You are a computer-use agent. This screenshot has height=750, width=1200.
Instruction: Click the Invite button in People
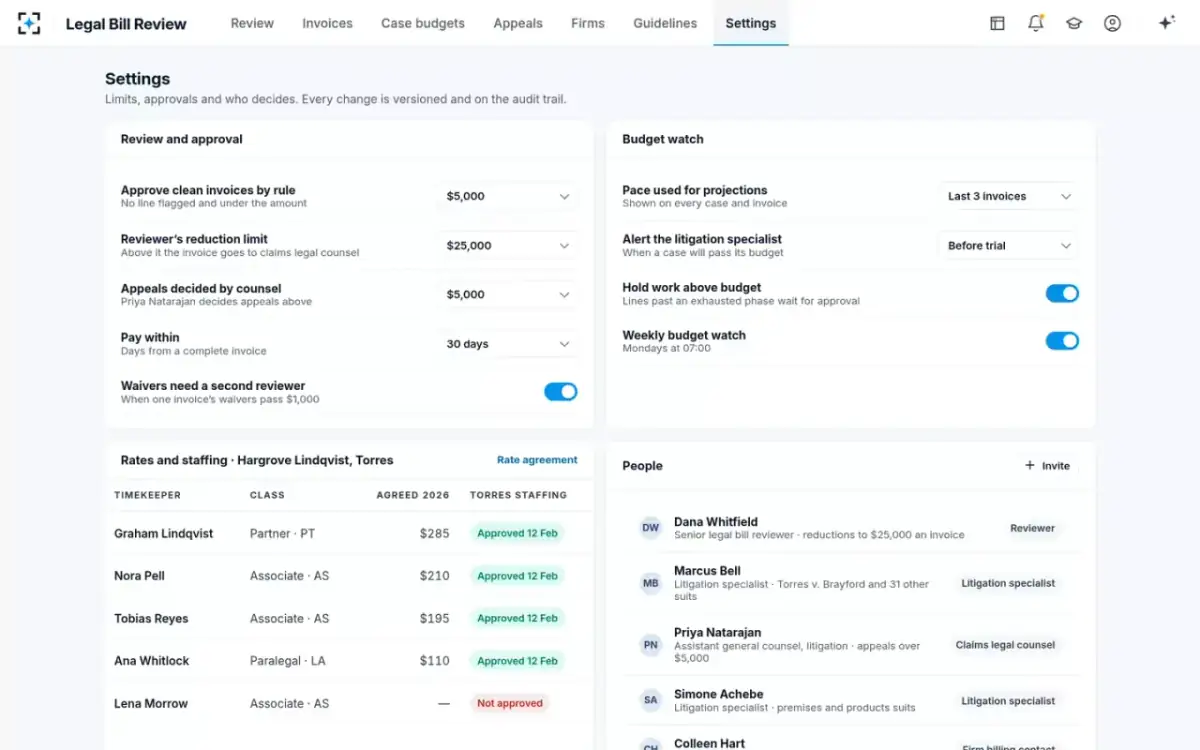(x=1047, y=466)
